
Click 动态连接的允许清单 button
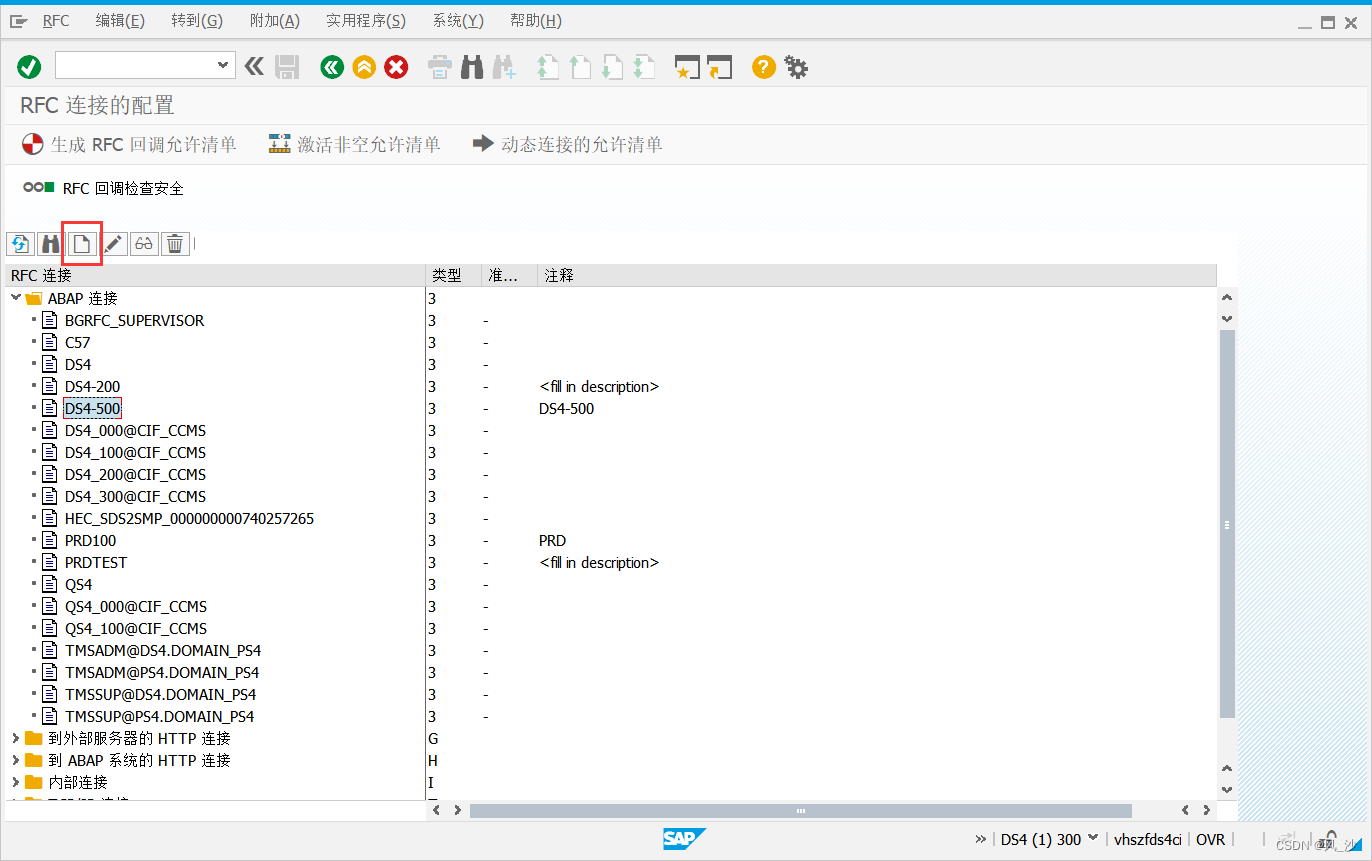[567, 145]
